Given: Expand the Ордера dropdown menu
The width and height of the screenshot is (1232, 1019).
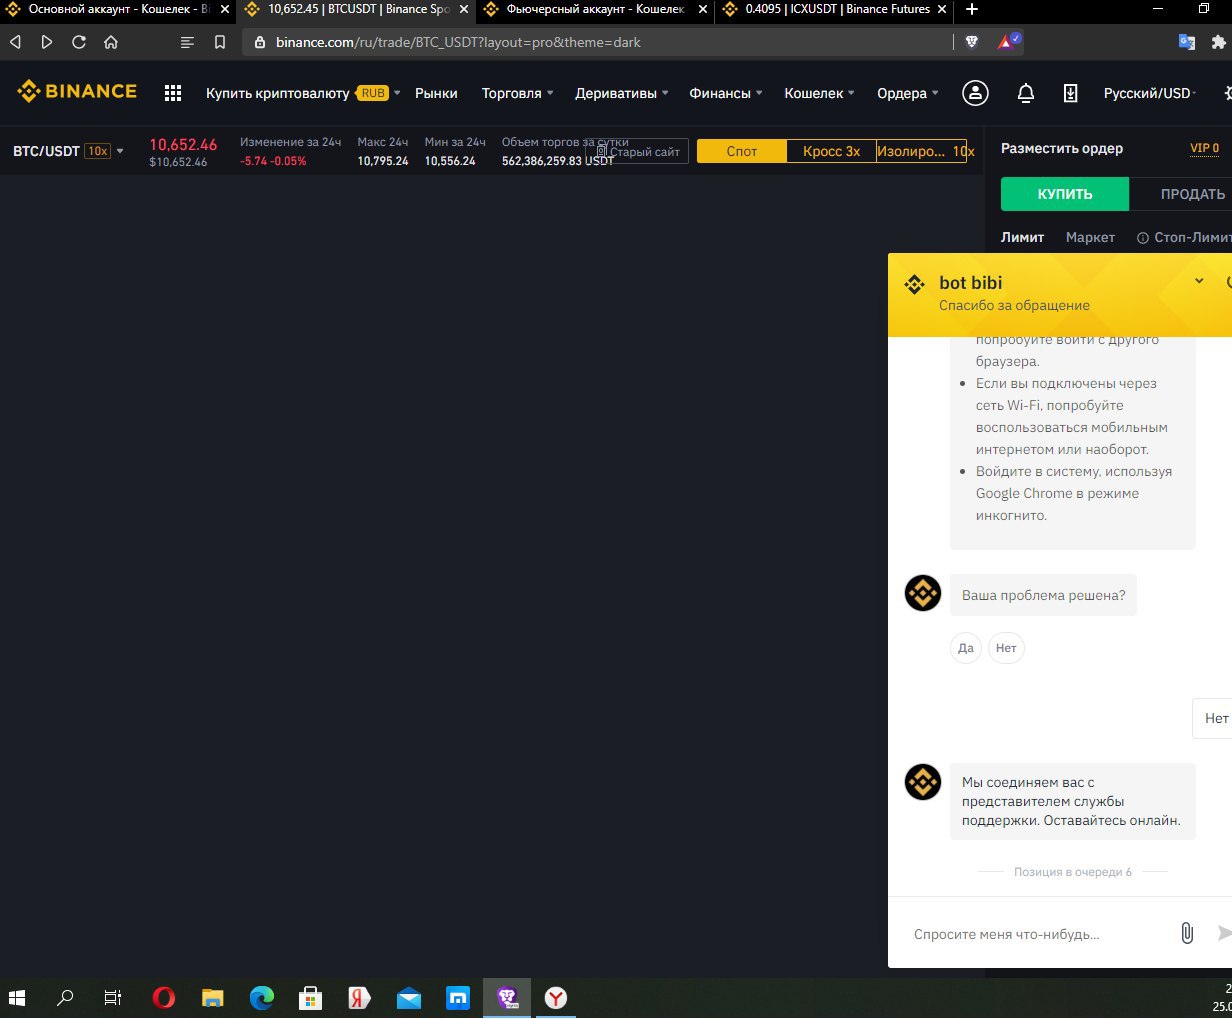Looking at the screenshot, I should pos(908,93).
